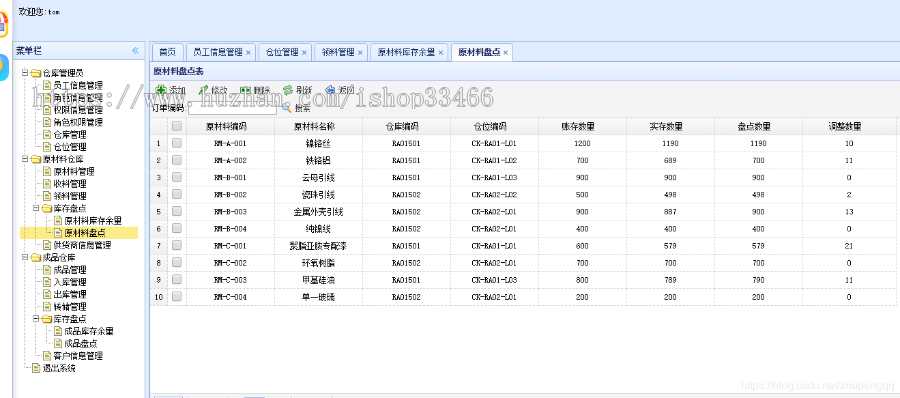
Task: Open 供货商信息管理 in the menu tree
Action: tap(82, 245)
